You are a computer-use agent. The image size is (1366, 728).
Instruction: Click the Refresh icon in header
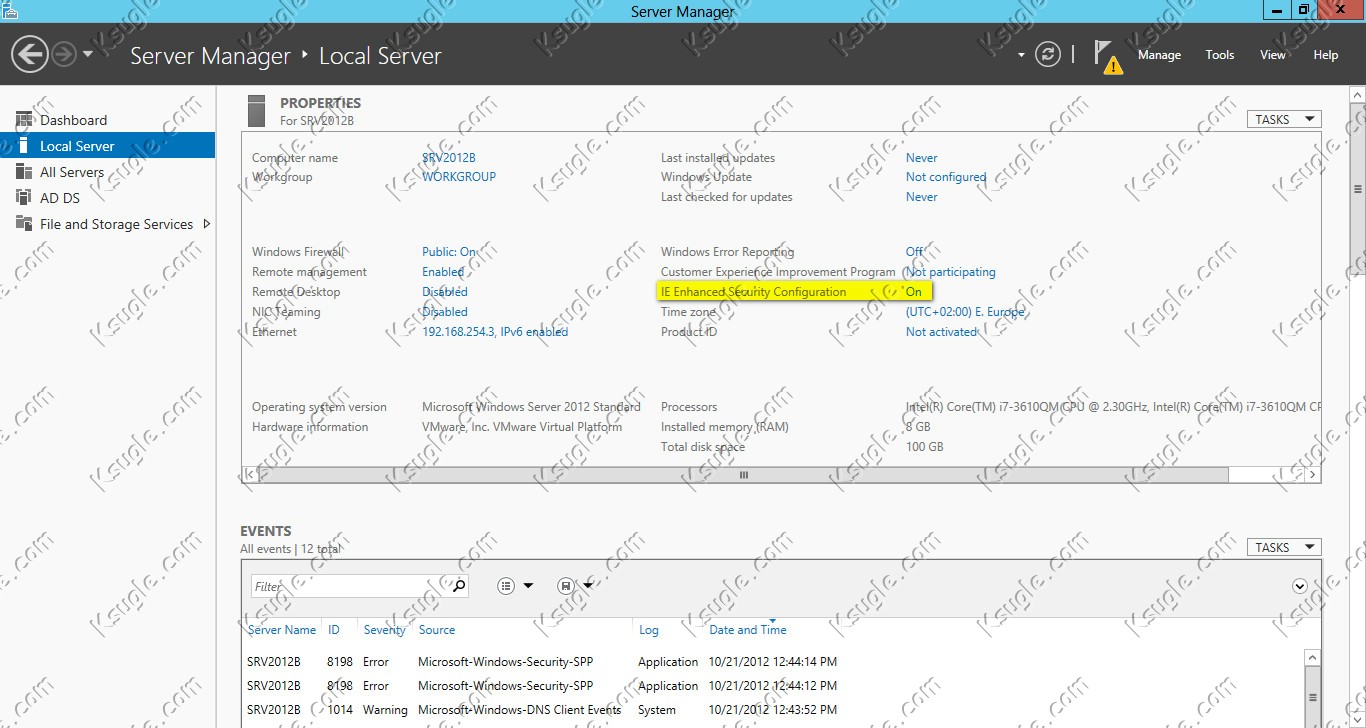(x=1047, y=54)
